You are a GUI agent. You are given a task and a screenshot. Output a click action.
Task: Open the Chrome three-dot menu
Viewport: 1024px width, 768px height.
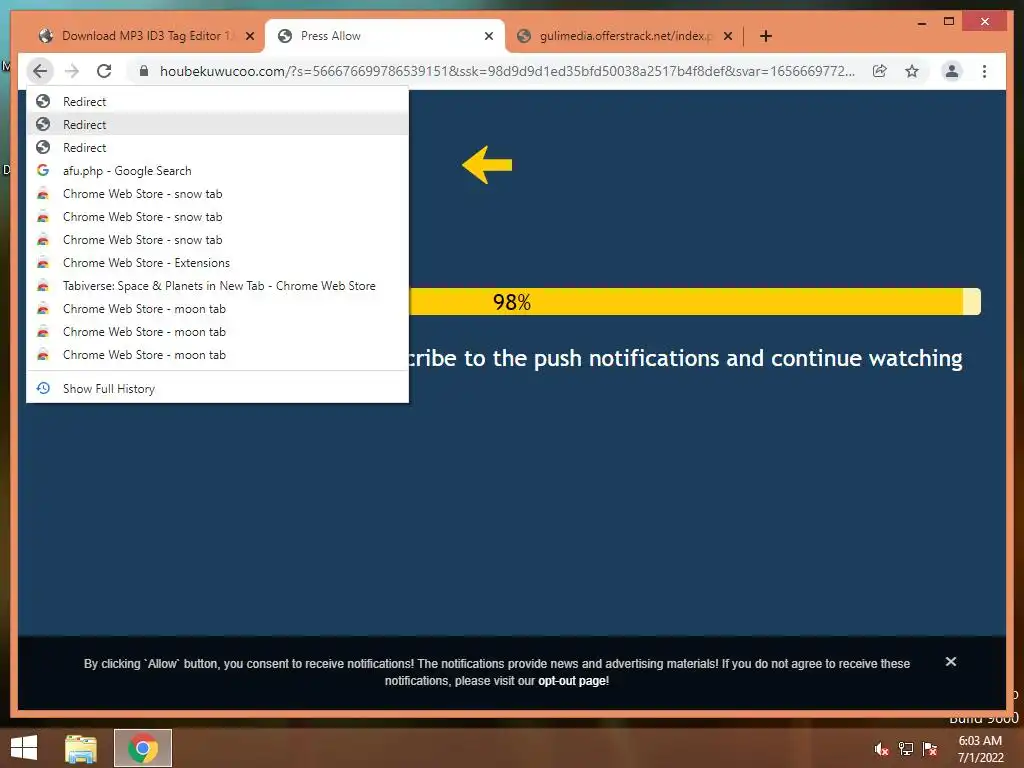coord(984,71)
